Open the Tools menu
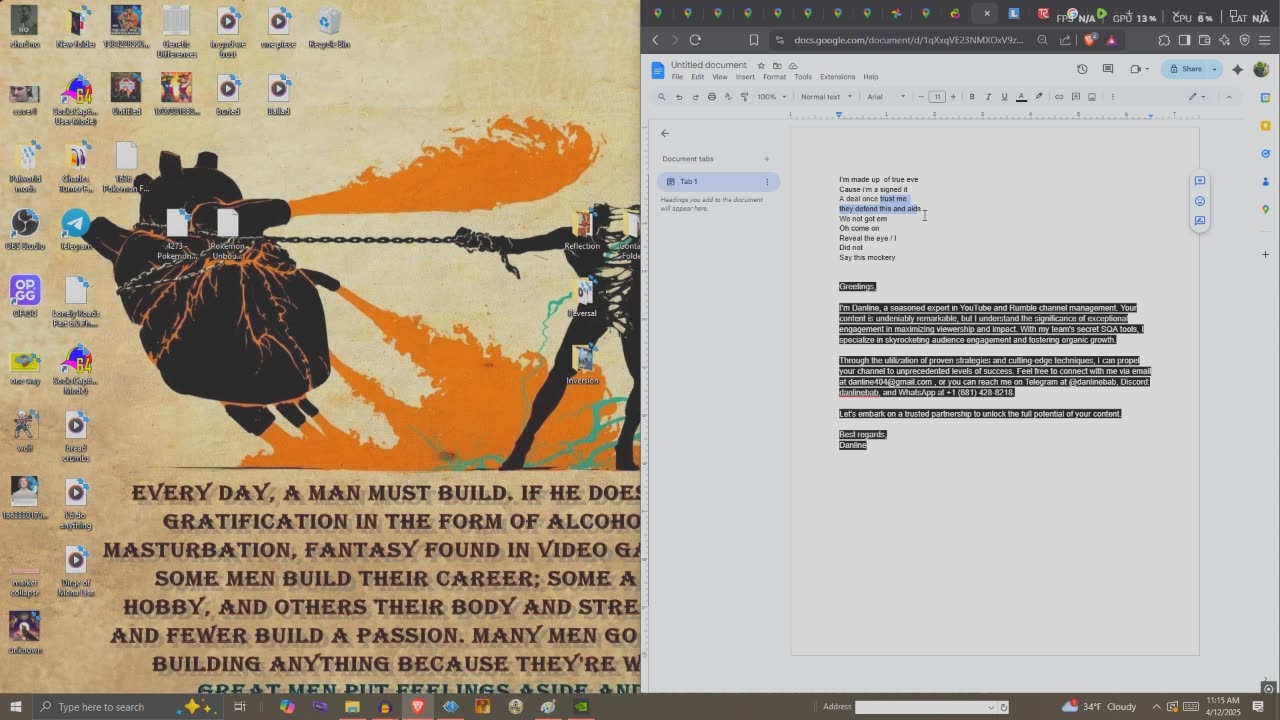 [803, 77]
